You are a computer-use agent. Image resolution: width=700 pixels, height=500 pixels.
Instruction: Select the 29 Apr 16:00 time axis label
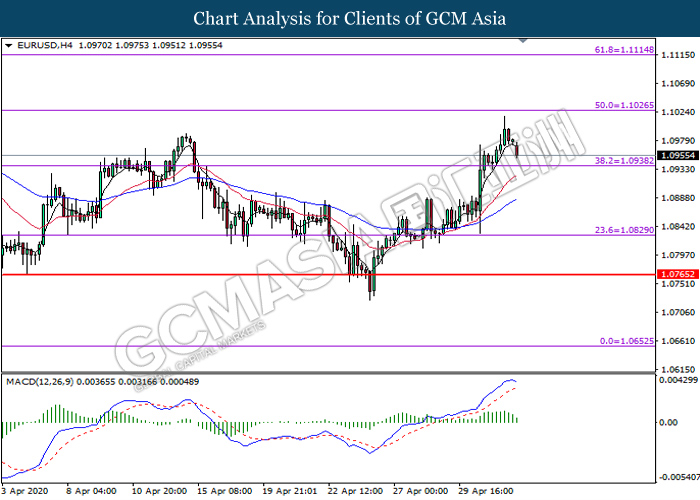click(x=487, y=491)
